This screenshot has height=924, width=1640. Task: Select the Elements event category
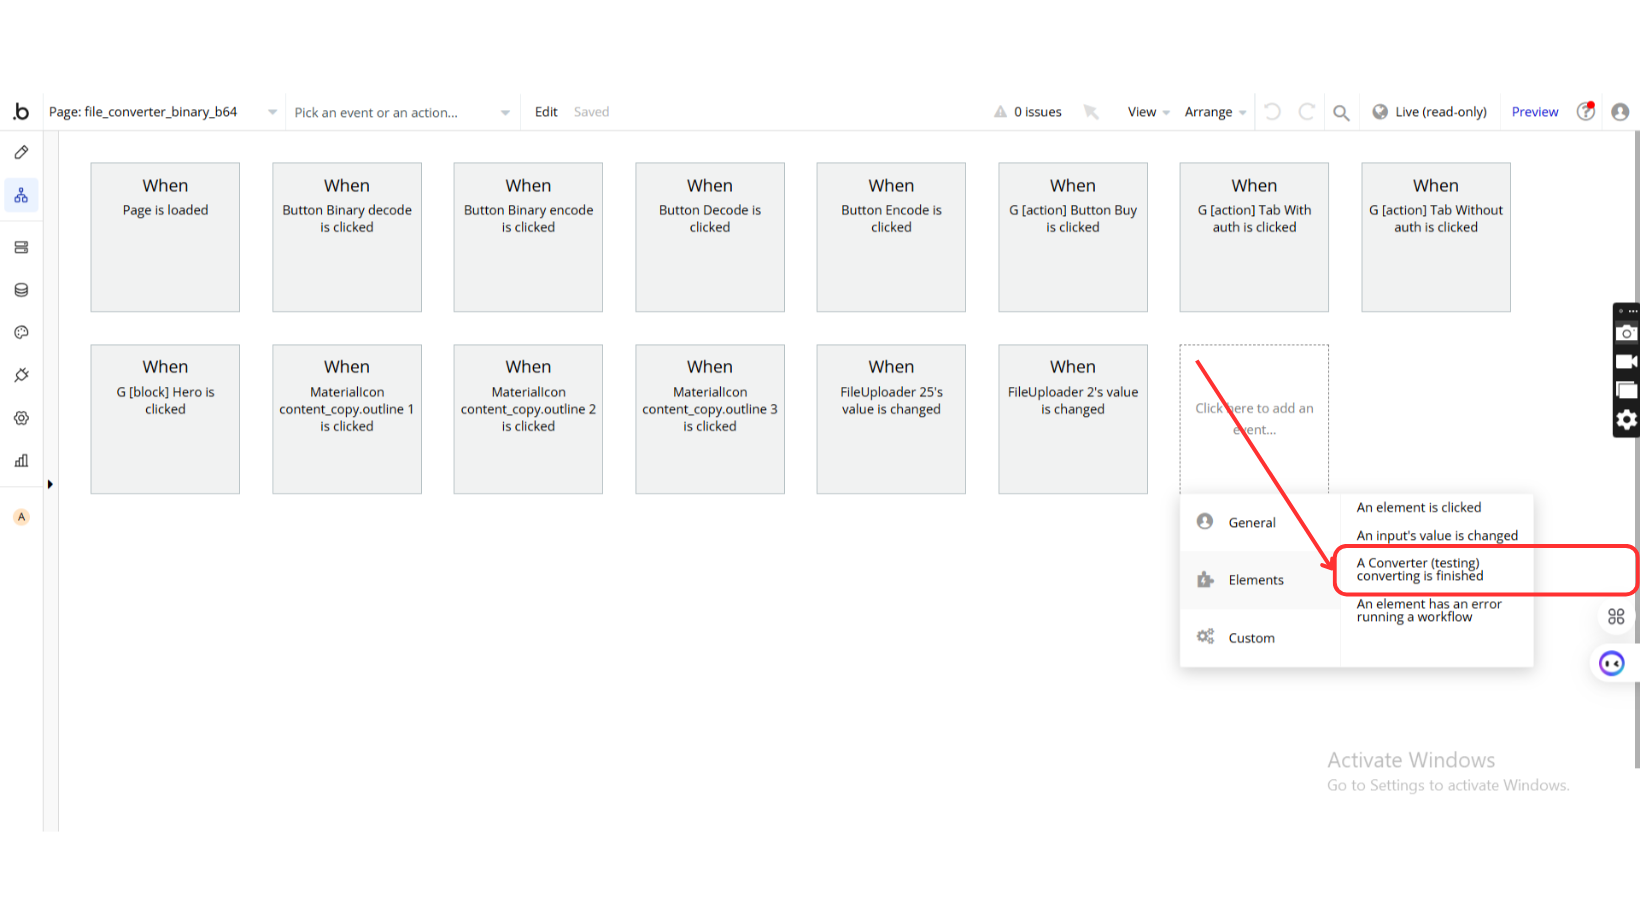click(1260, 580)
